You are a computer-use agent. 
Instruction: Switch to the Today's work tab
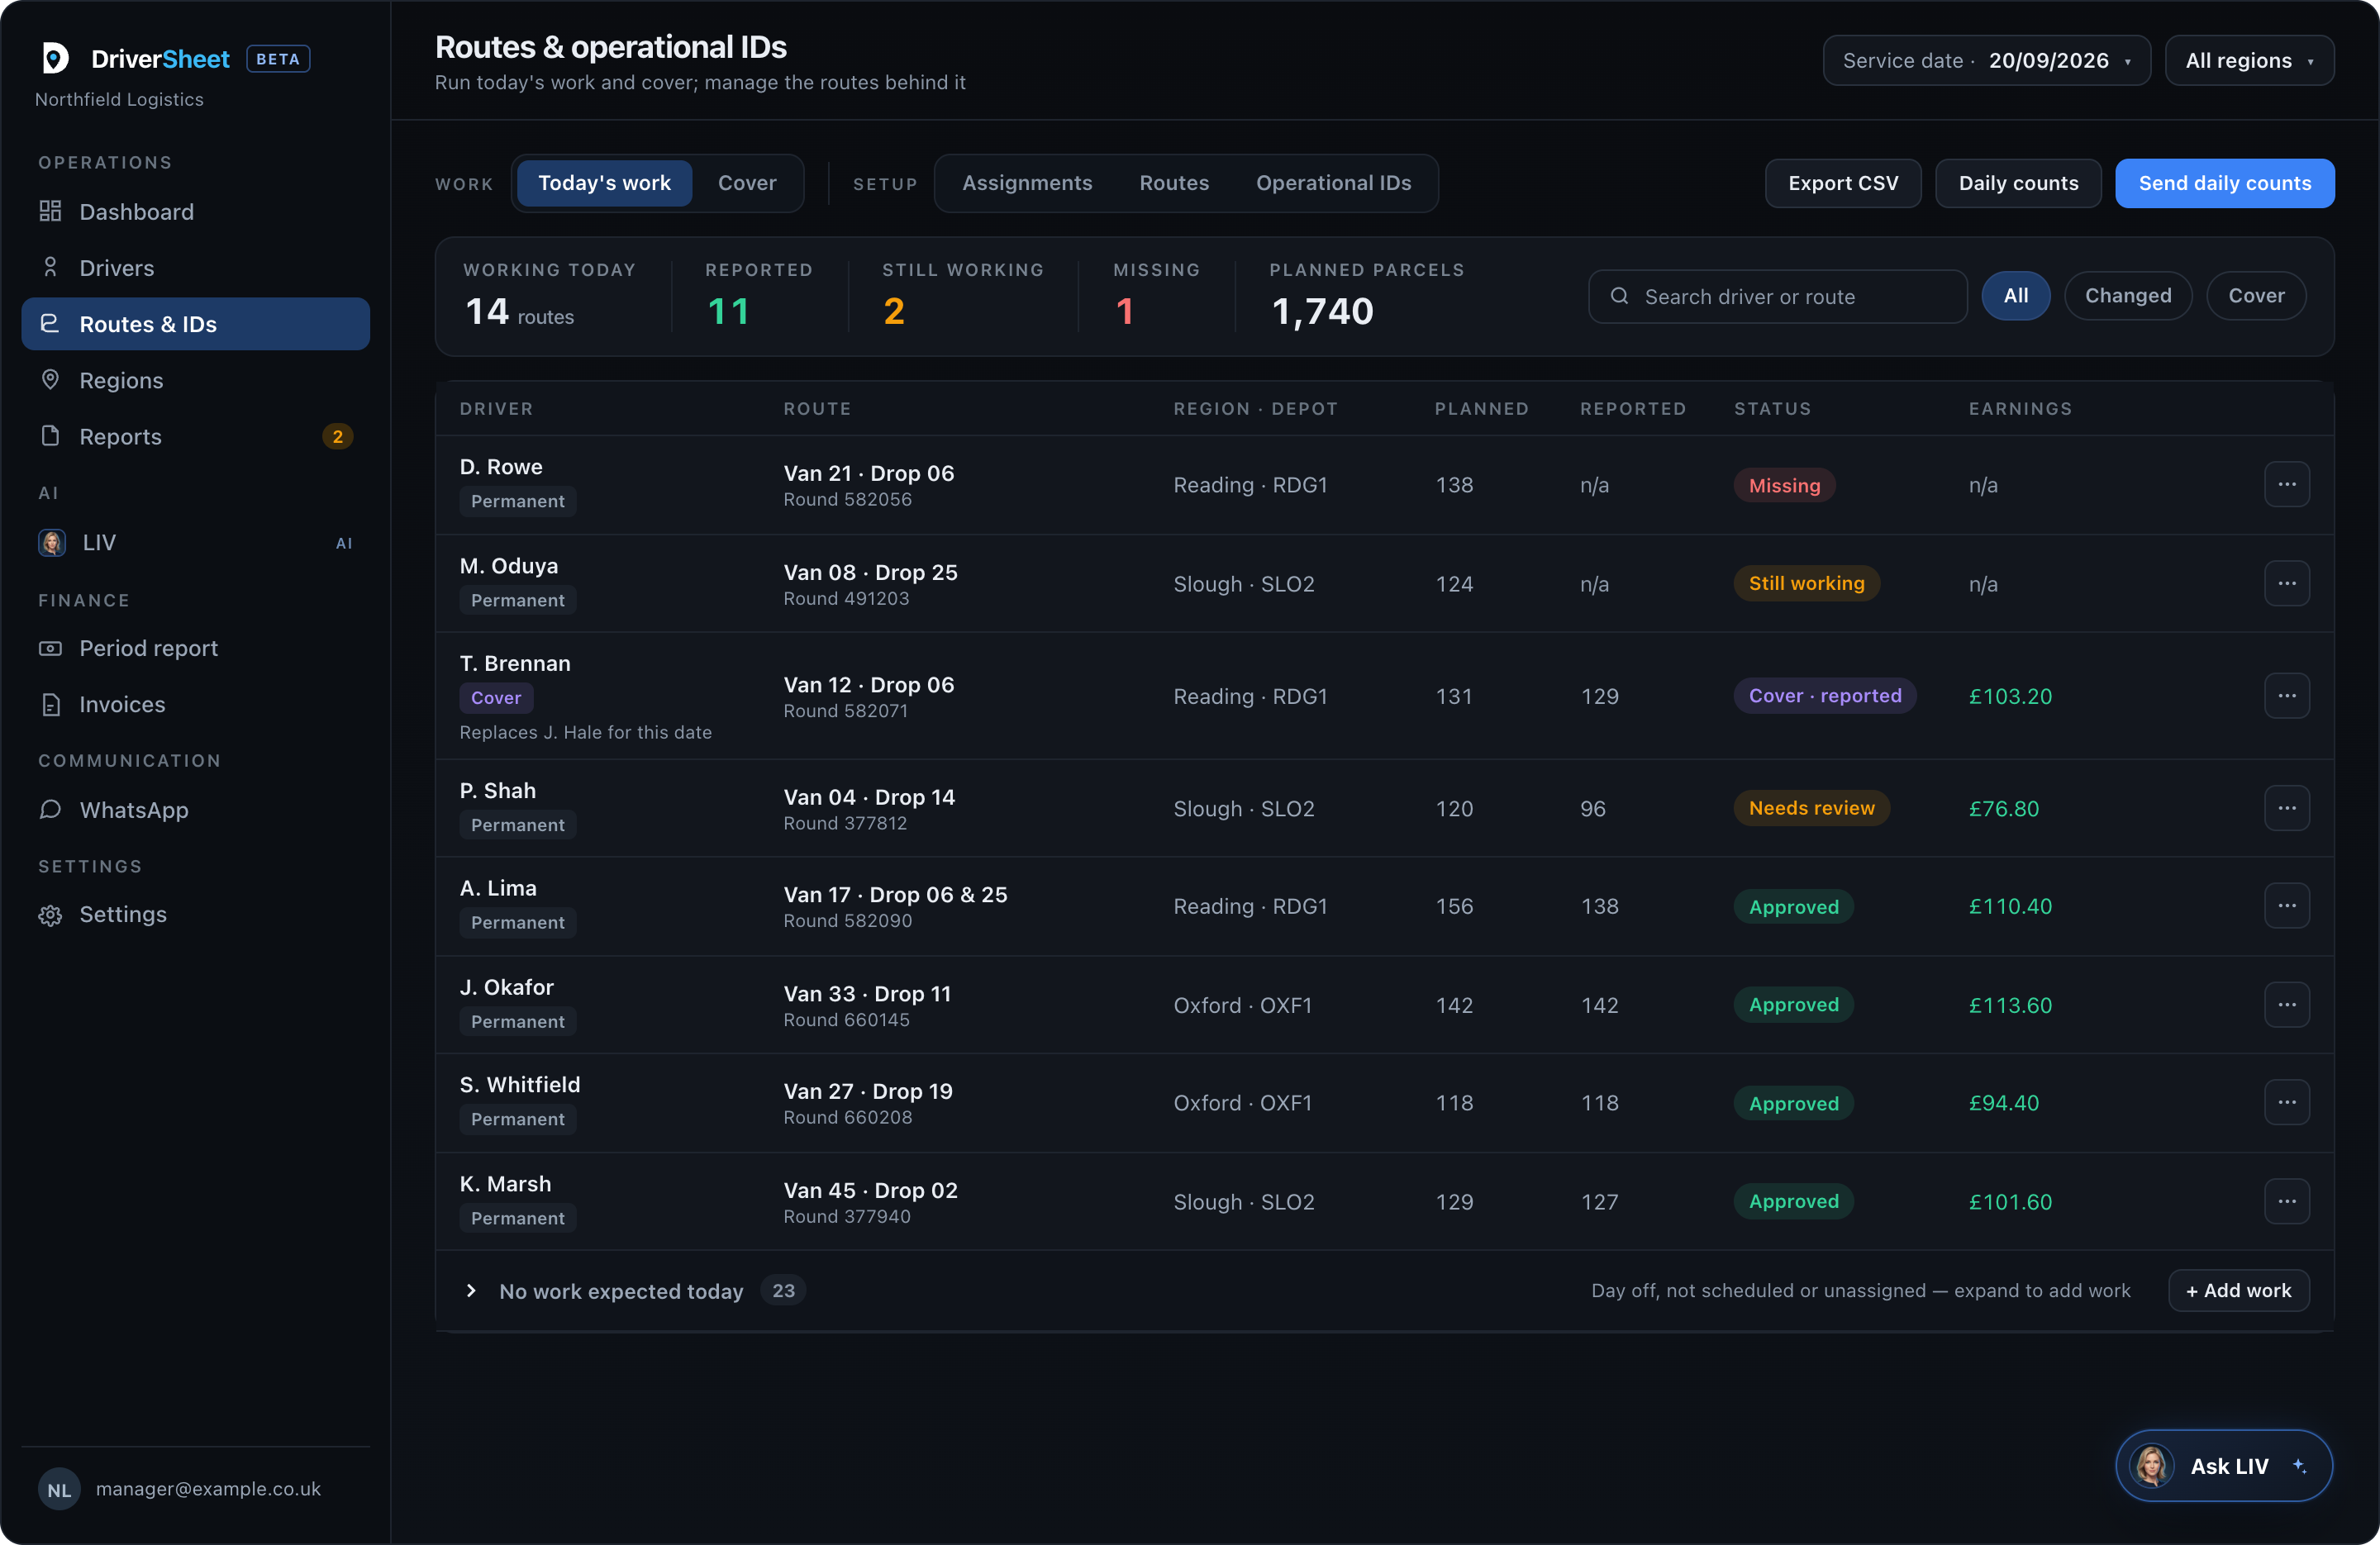[604, 183]
